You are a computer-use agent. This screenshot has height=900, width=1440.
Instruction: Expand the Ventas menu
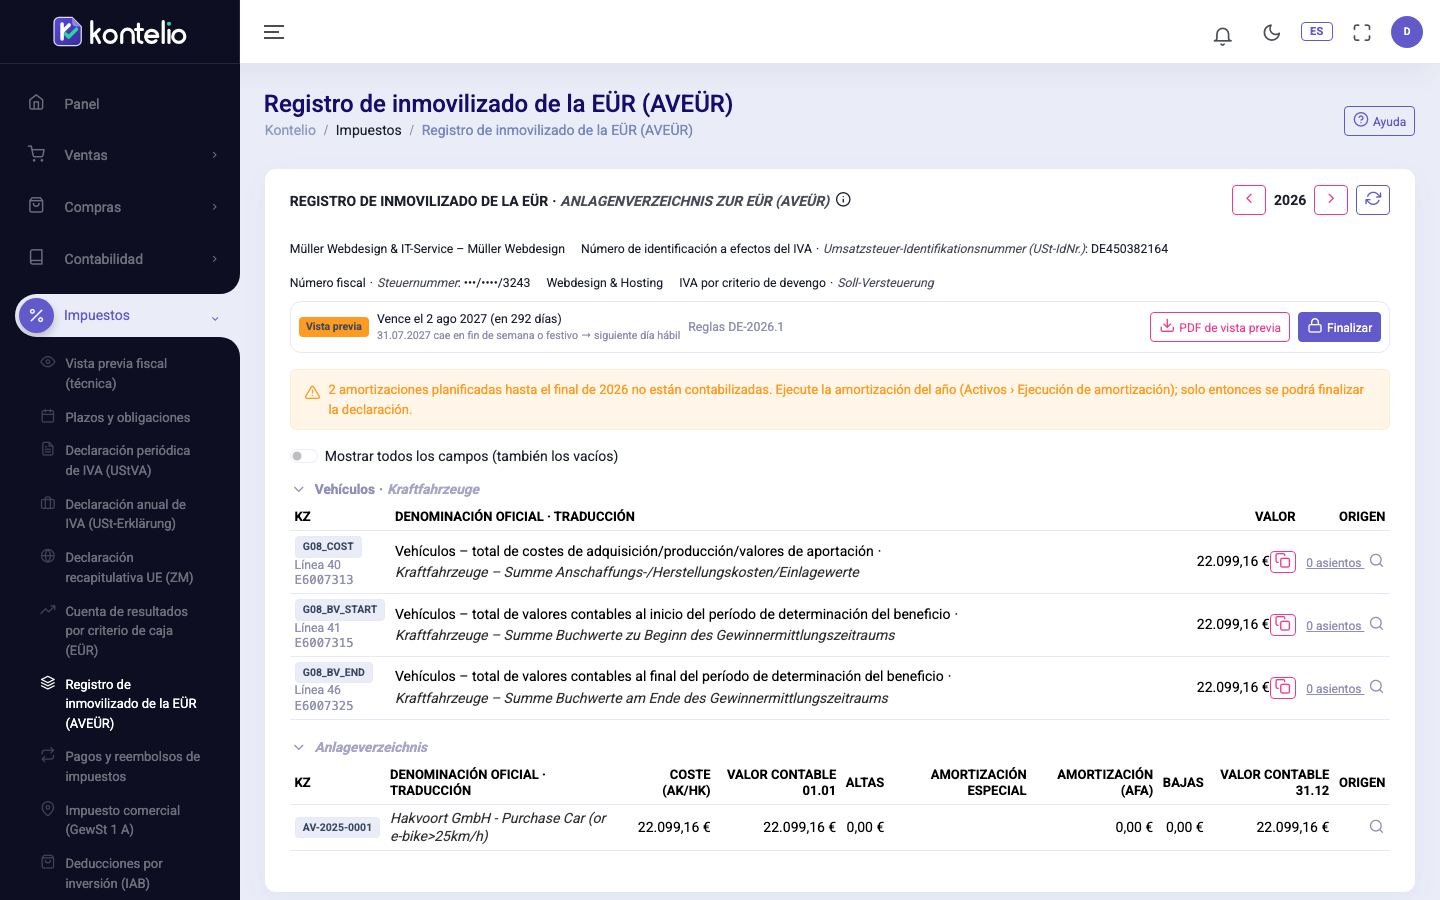[120, 155]
